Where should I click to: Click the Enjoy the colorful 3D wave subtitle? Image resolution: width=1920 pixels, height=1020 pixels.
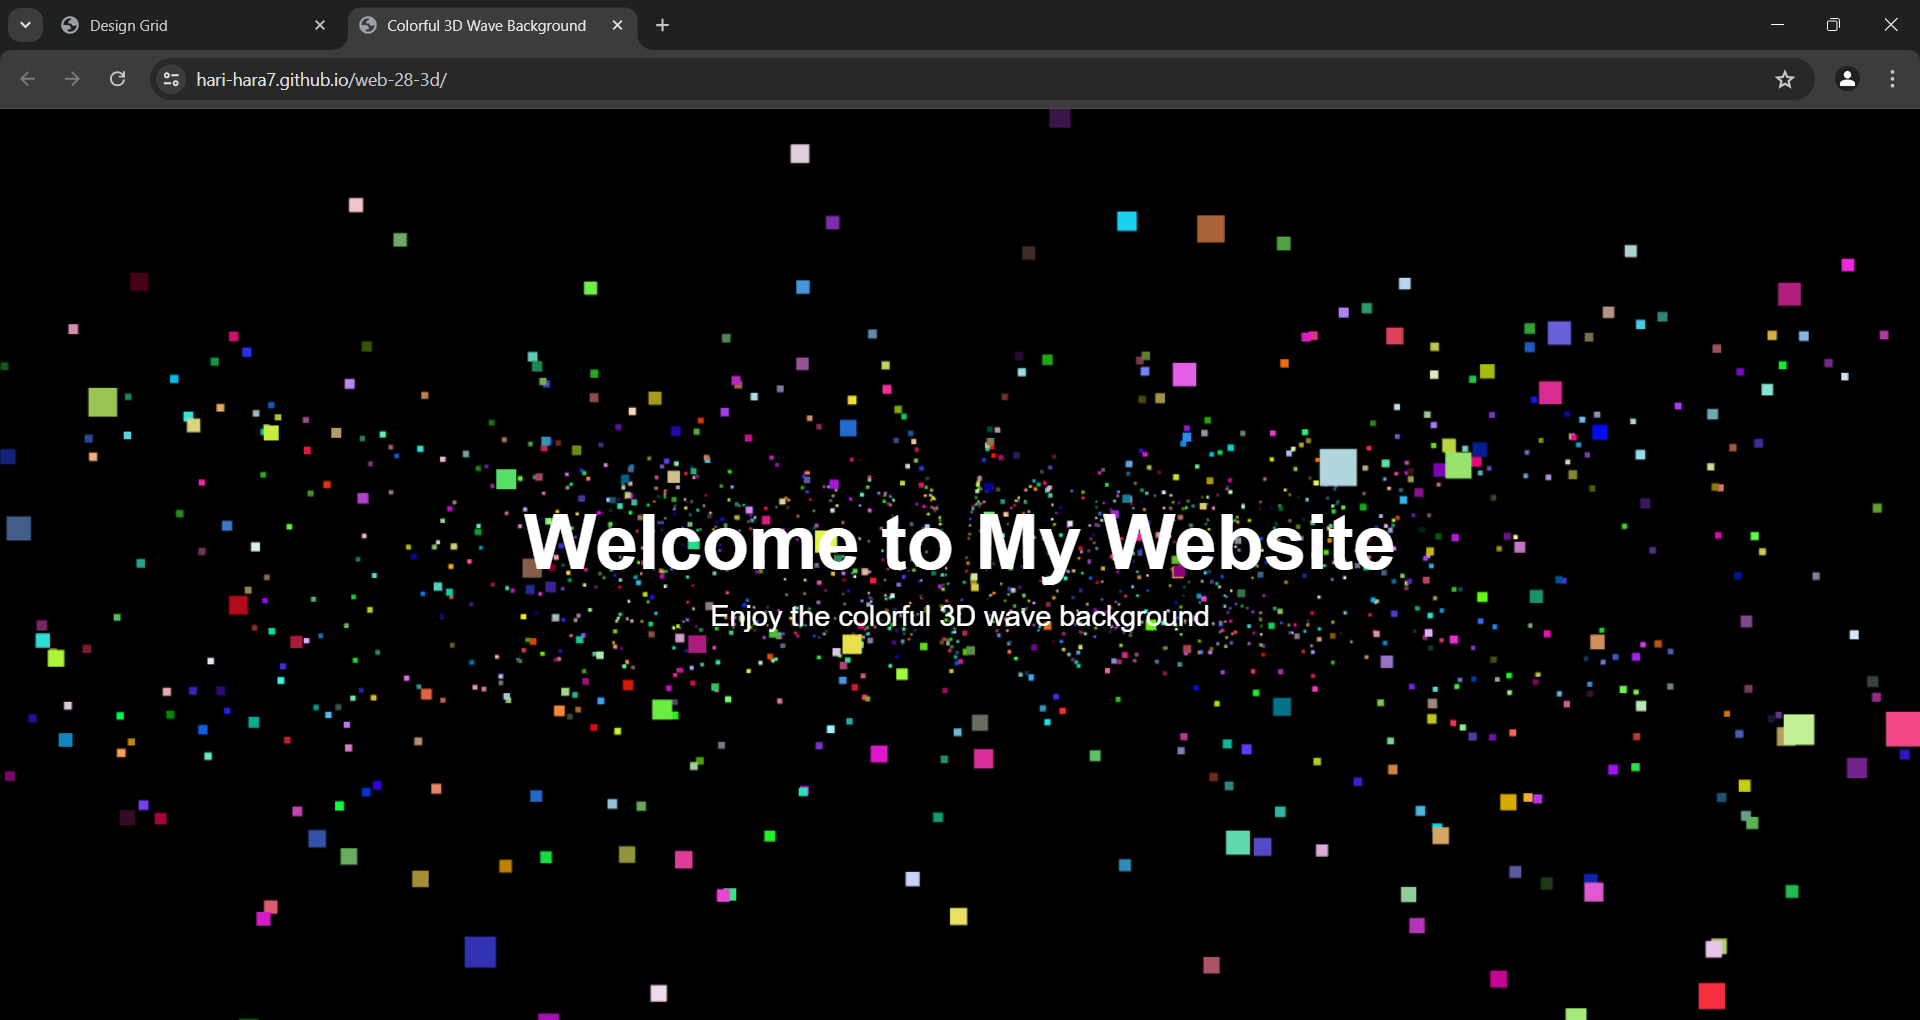point(960,616)
